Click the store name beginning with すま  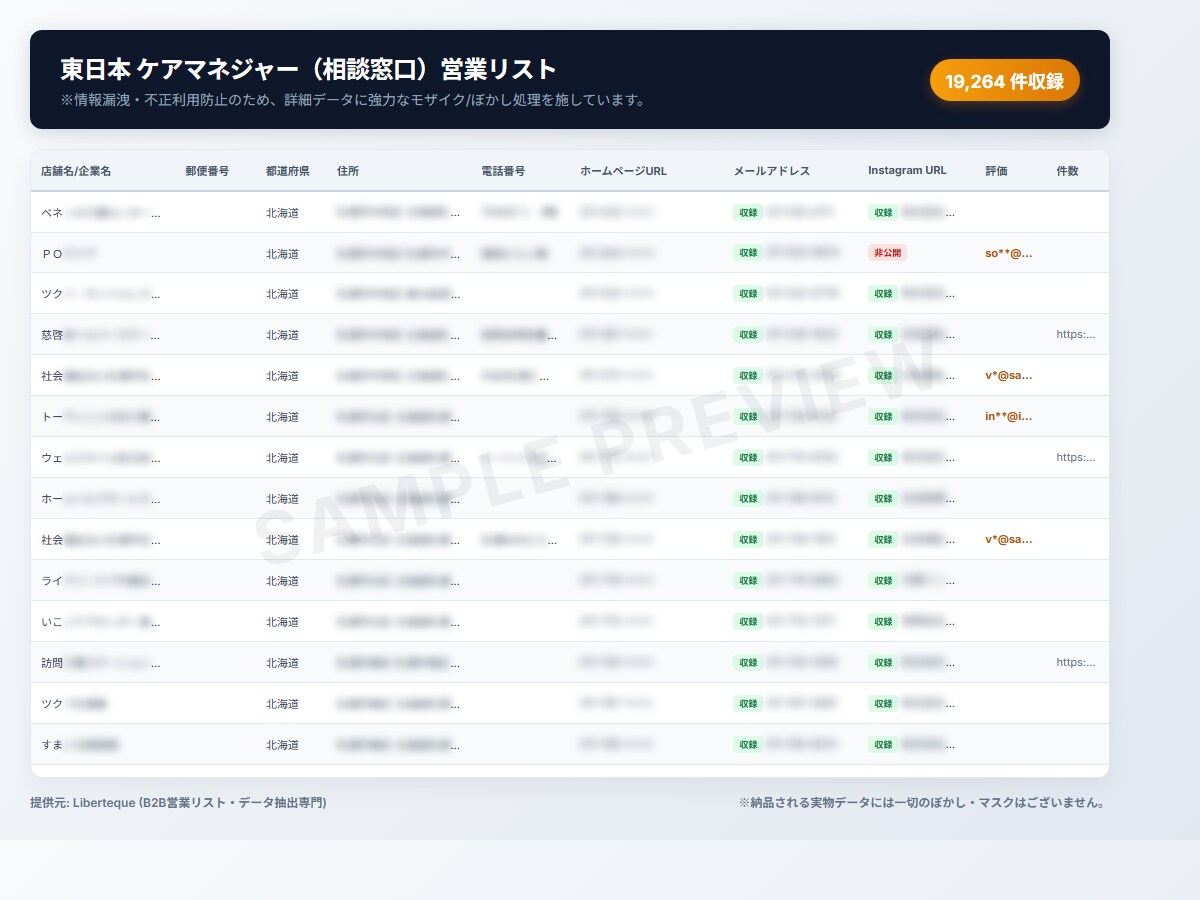(80, 746)
